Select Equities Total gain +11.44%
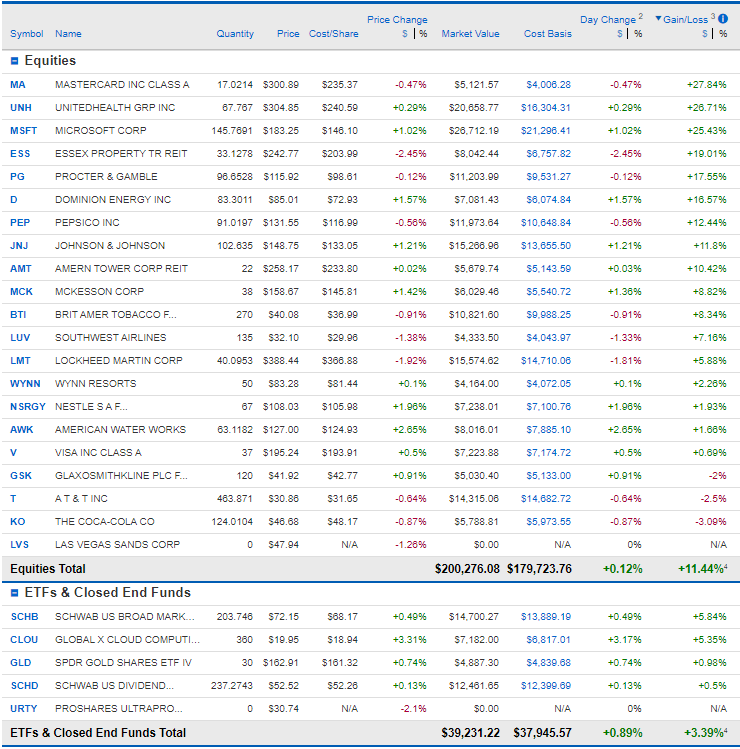740x749 pixels. click(701, 569)
